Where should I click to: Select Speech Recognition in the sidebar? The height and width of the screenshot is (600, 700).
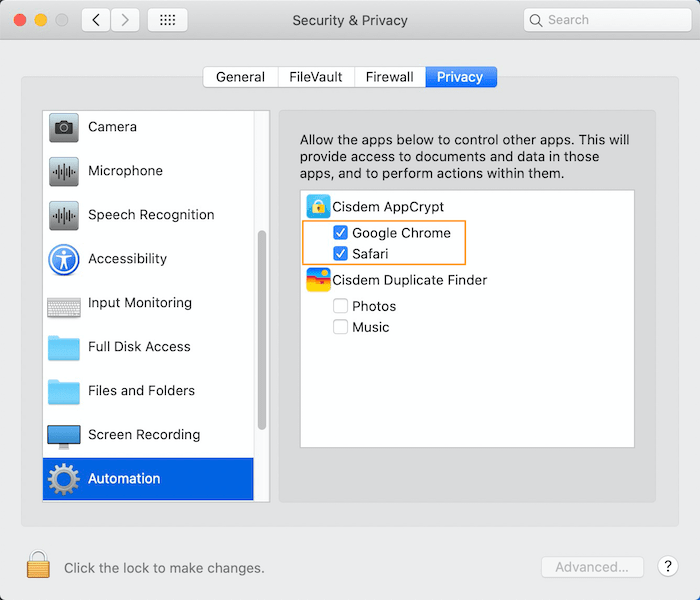[x=151, y=215]
